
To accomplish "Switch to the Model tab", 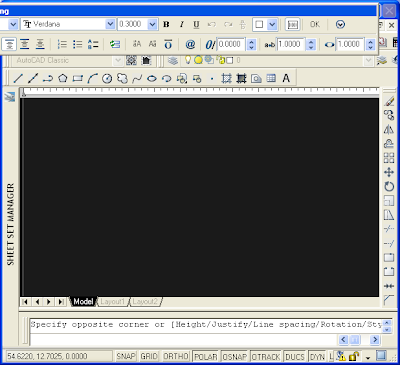I will (x=83, y=302).
